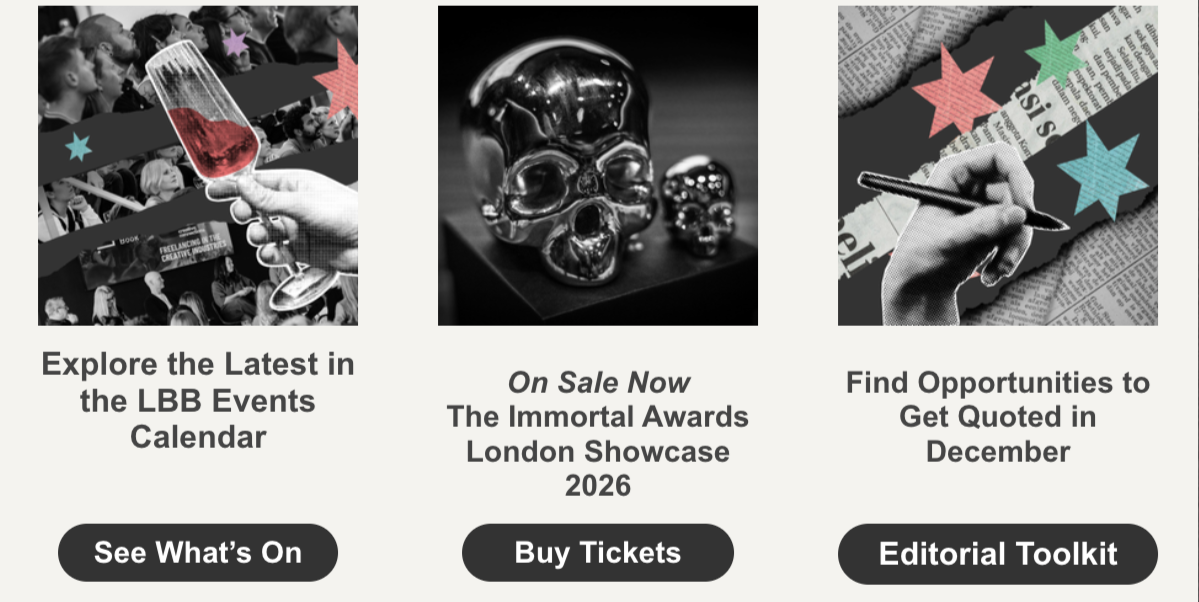1199x602 pixels.
Task: Open the chrome skulls trophy image
Action: pos(597,165)
